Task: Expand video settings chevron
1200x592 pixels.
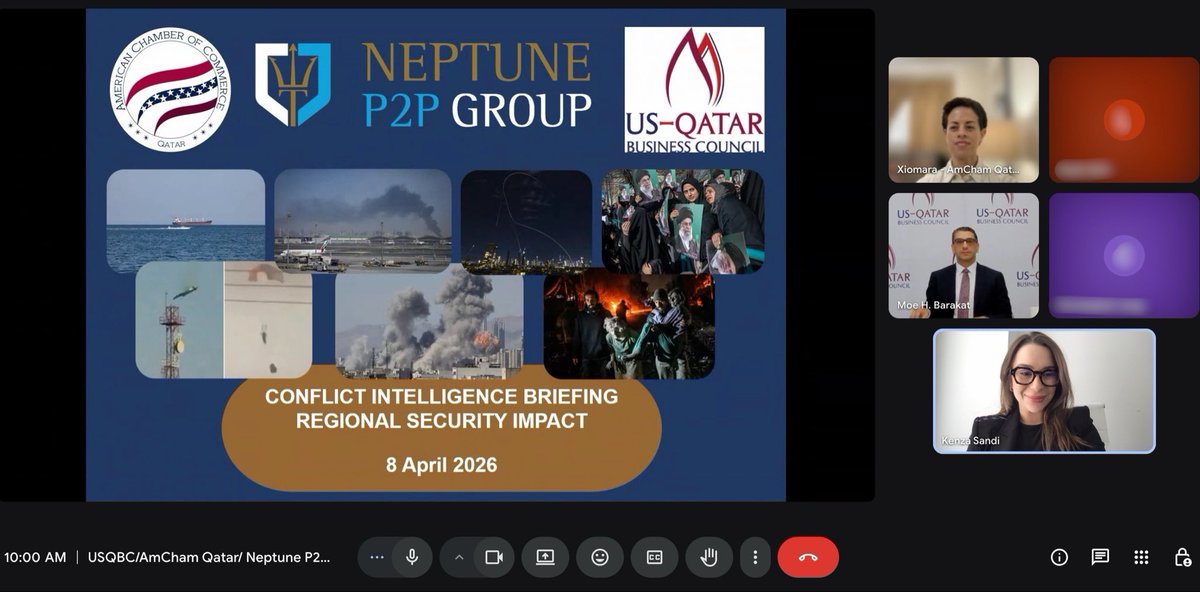Action: coord(458,557)
